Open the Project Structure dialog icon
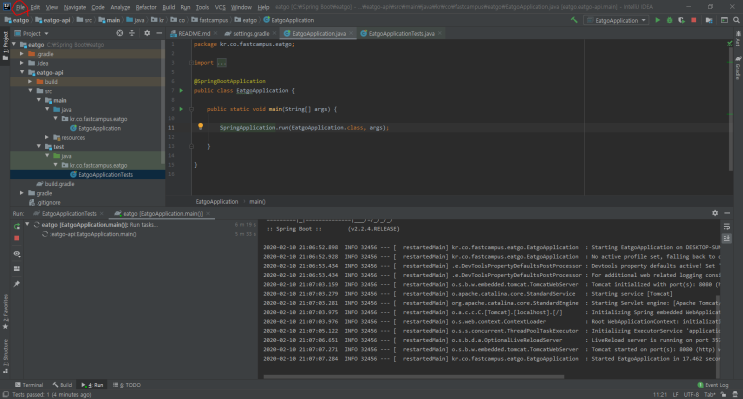Viewport: 743px width, 399px height. (x=709, y=20)
